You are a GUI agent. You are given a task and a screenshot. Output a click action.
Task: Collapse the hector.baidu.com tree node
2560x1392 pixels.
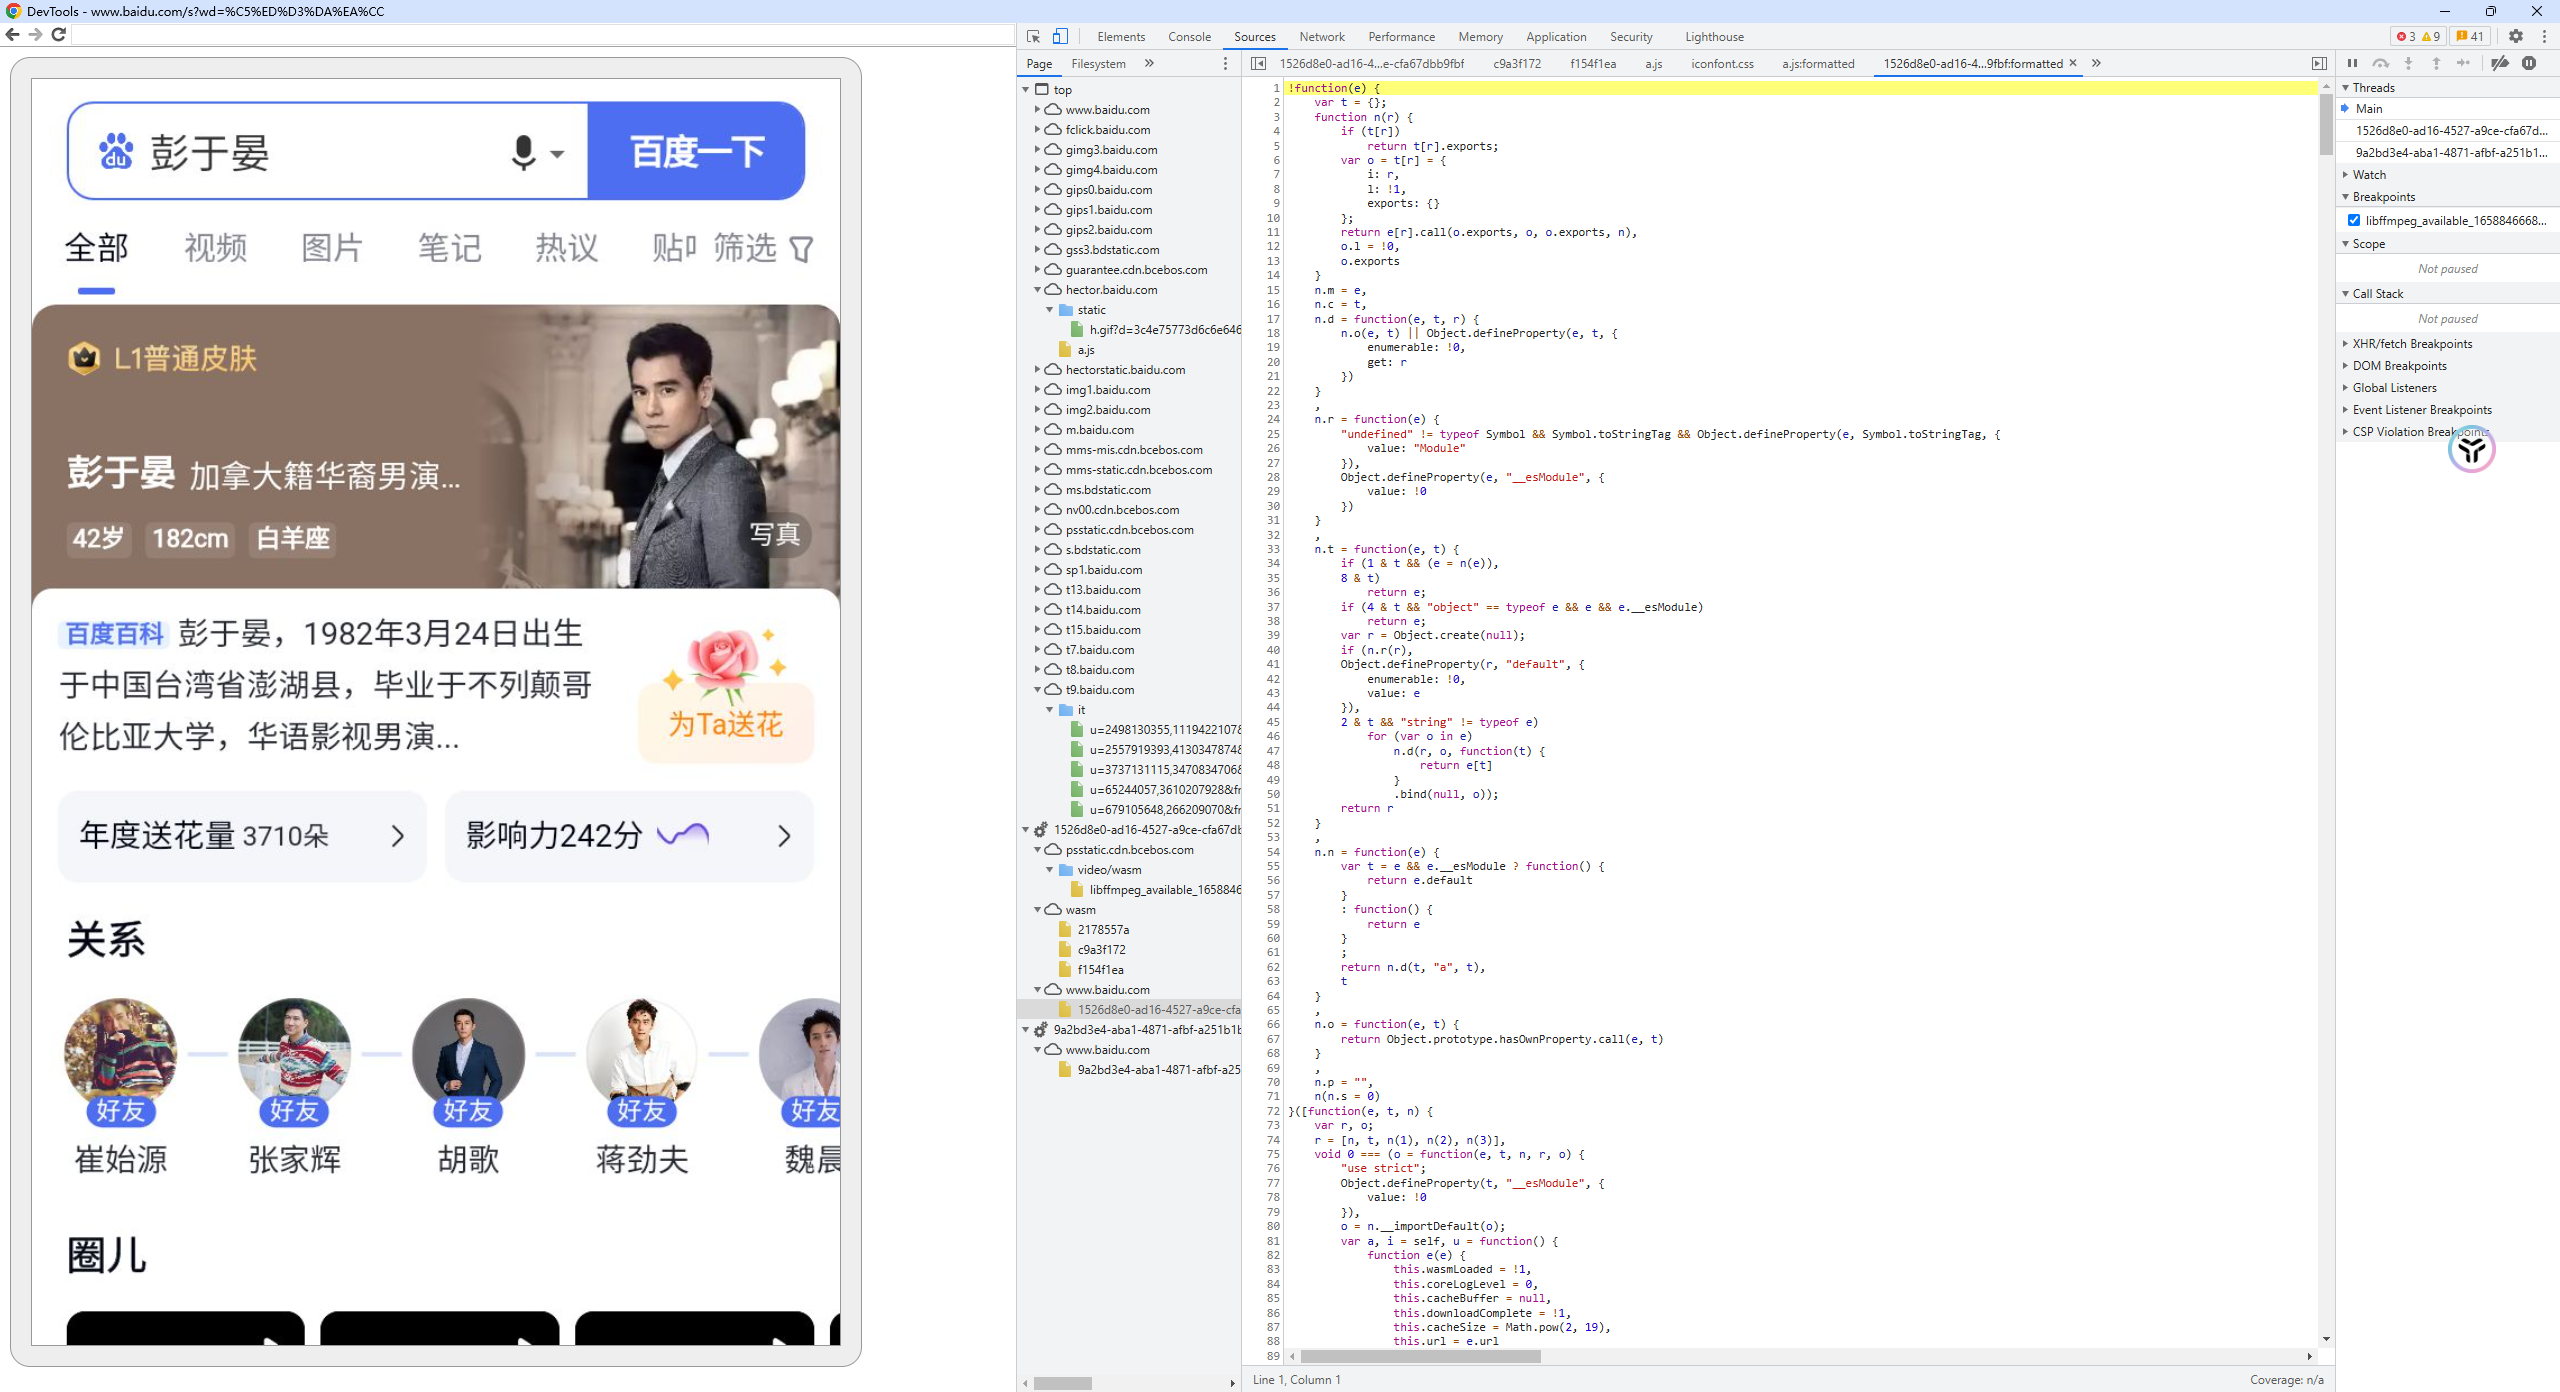1037,290
